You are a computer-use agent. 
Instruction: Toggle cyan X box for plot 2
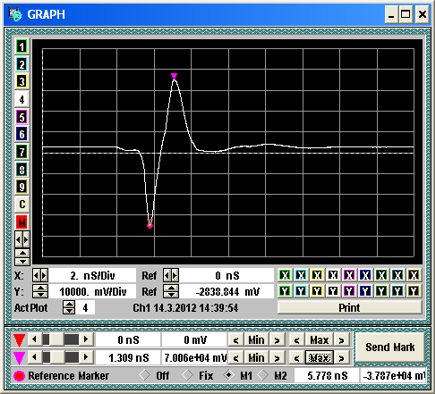tap(301, 275)
